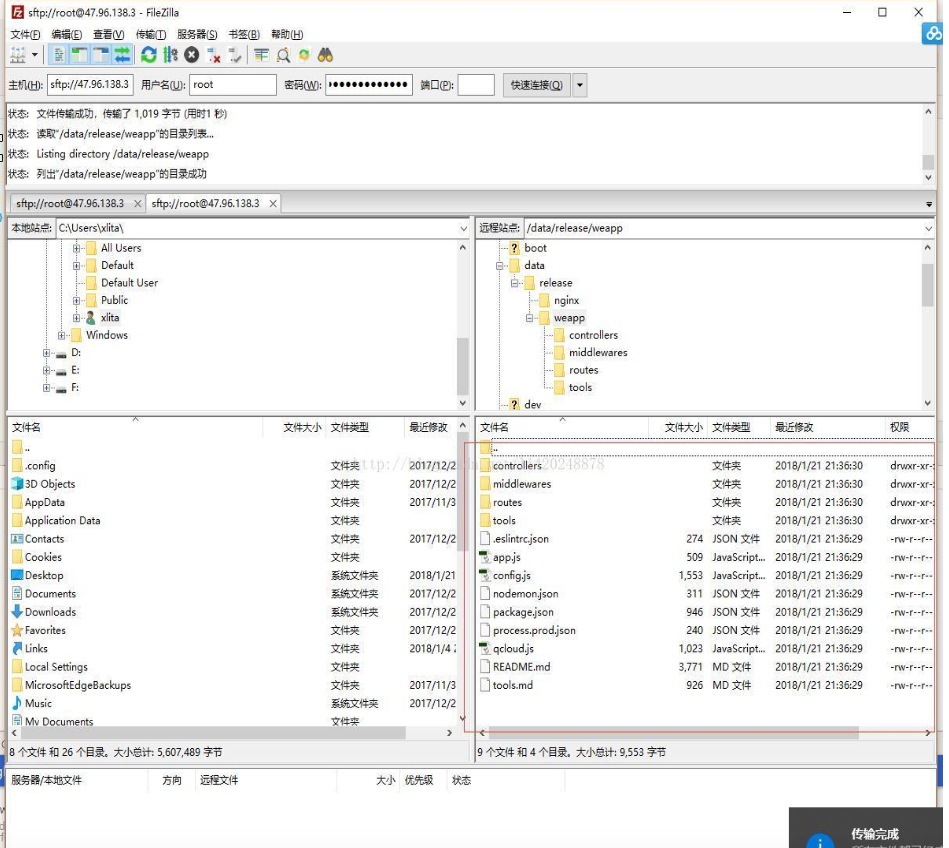
Task: Toggle the message log display
Action: 58,56
